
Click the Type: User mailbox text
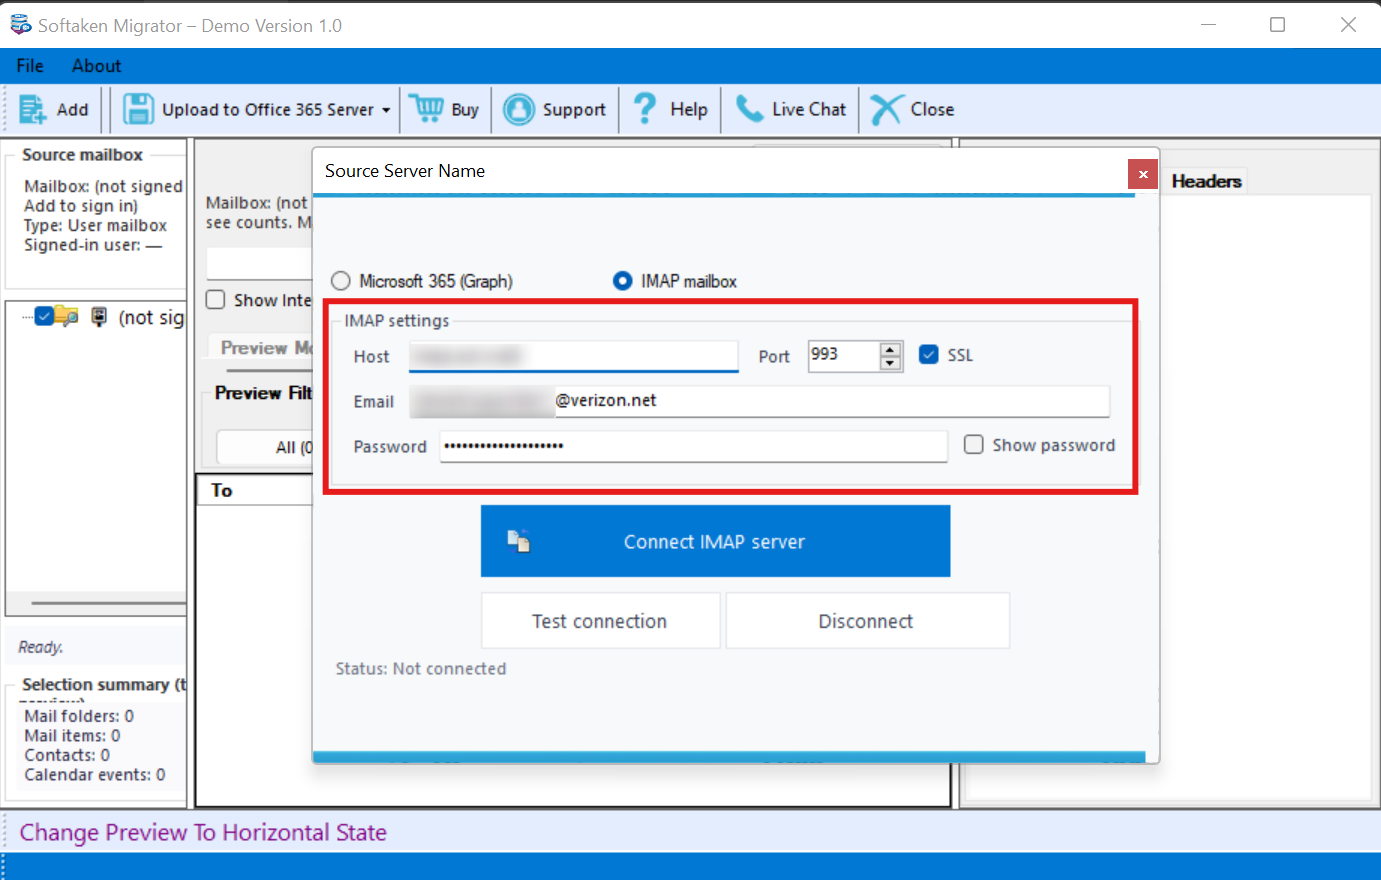(95, 226)
